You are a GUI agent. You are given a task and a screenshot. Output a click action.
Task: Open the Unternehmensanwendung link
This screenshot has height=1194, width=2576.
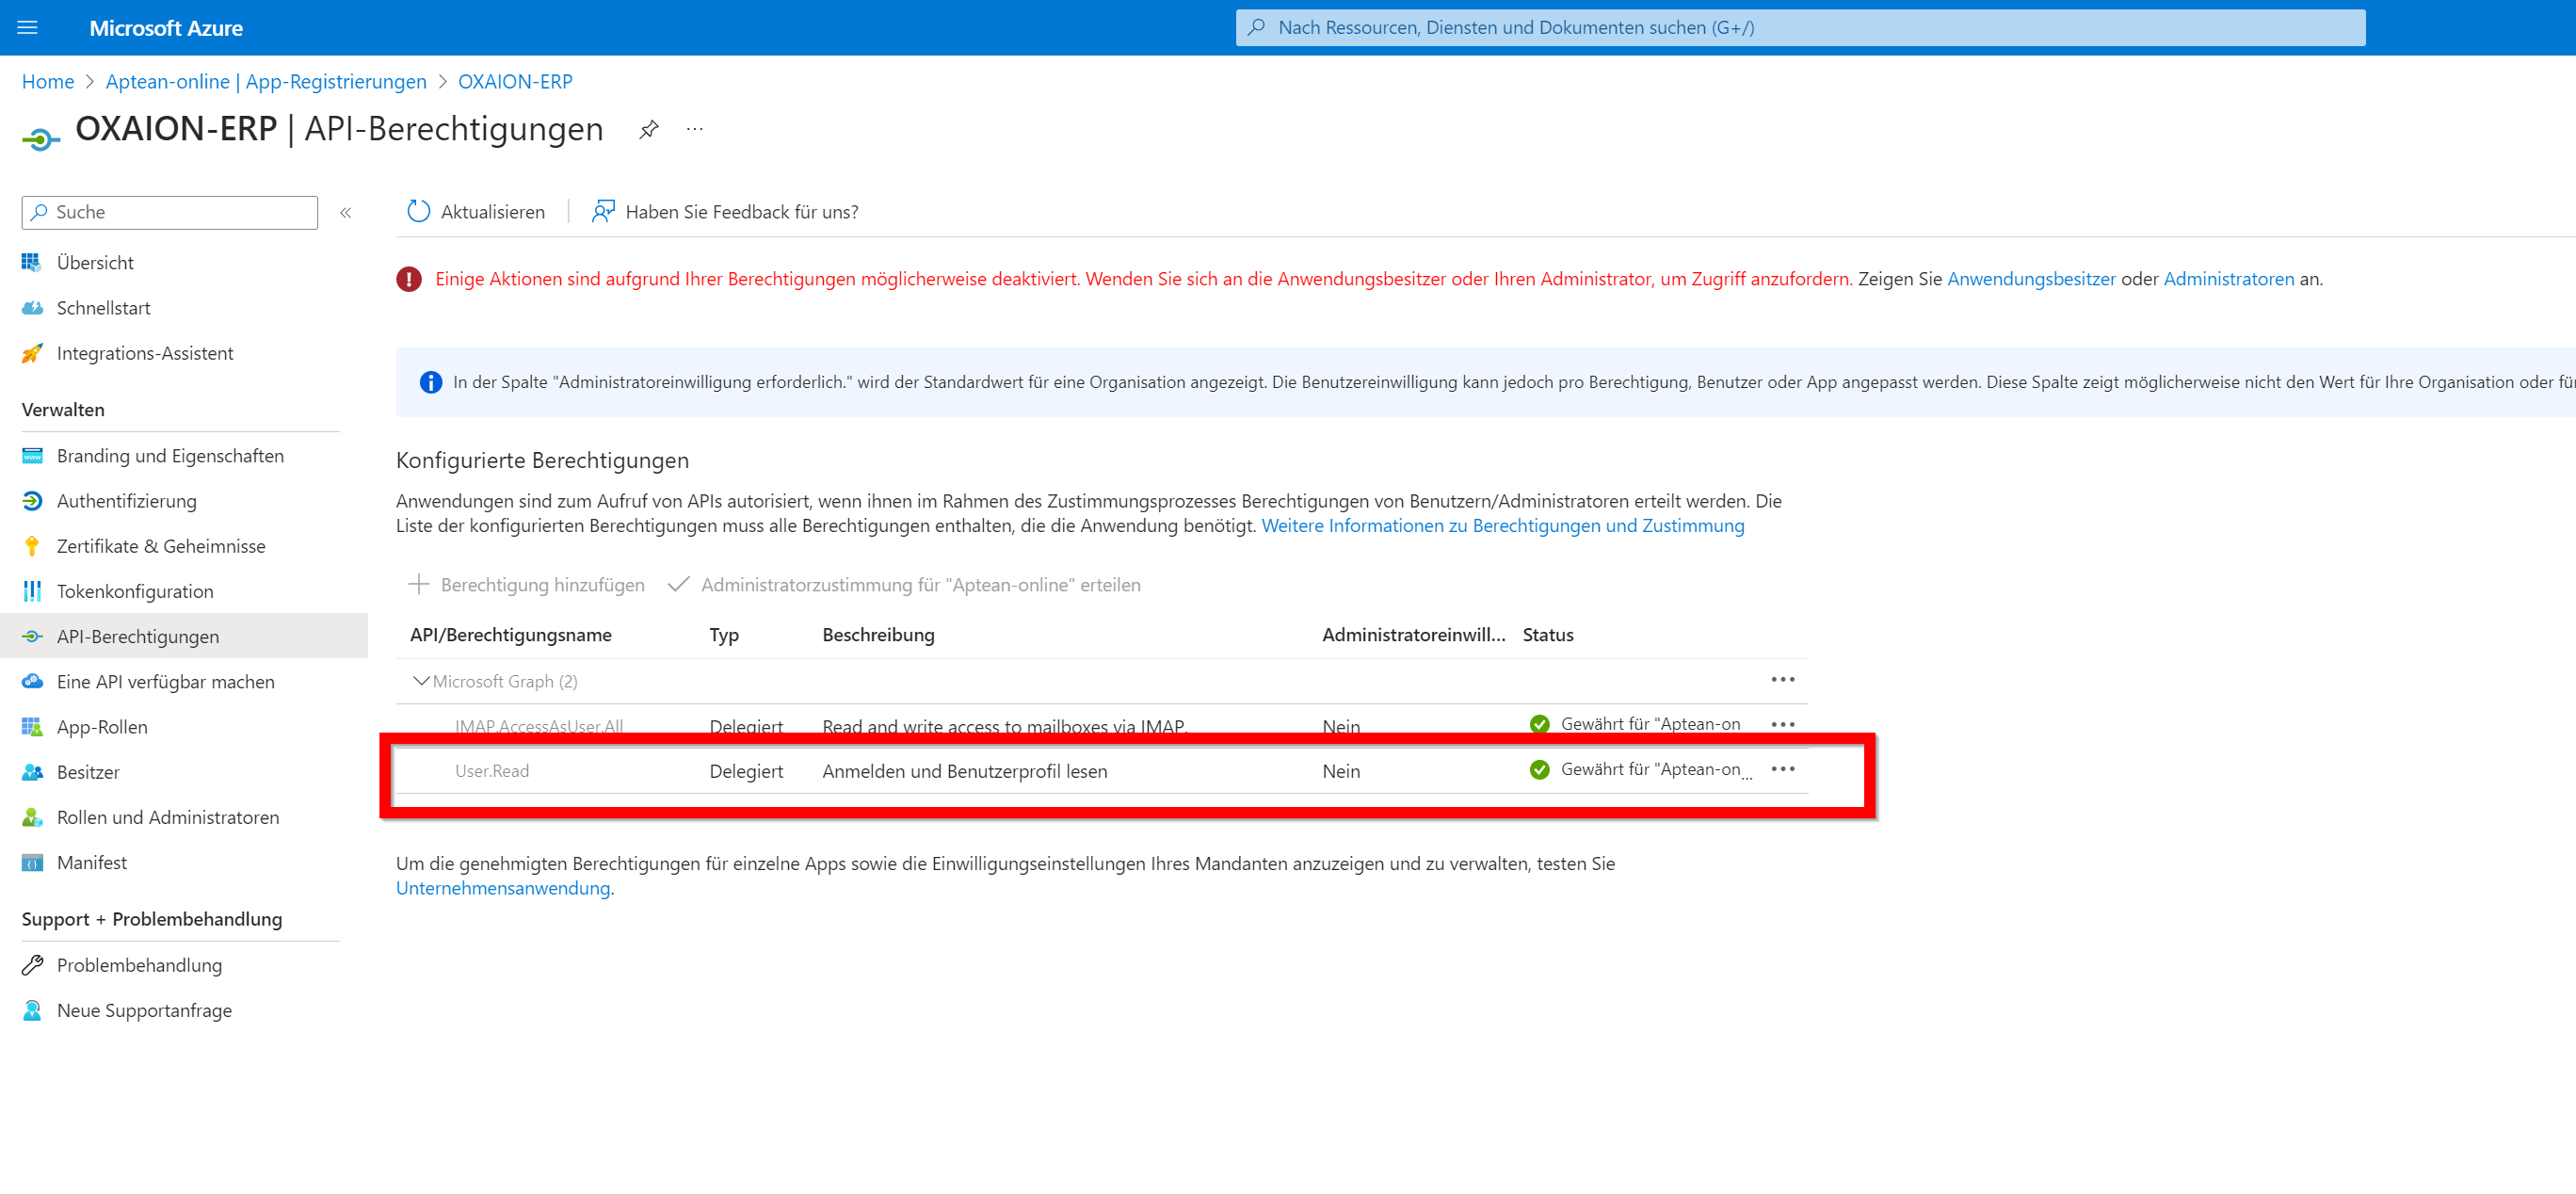click(x=503, y=888)
